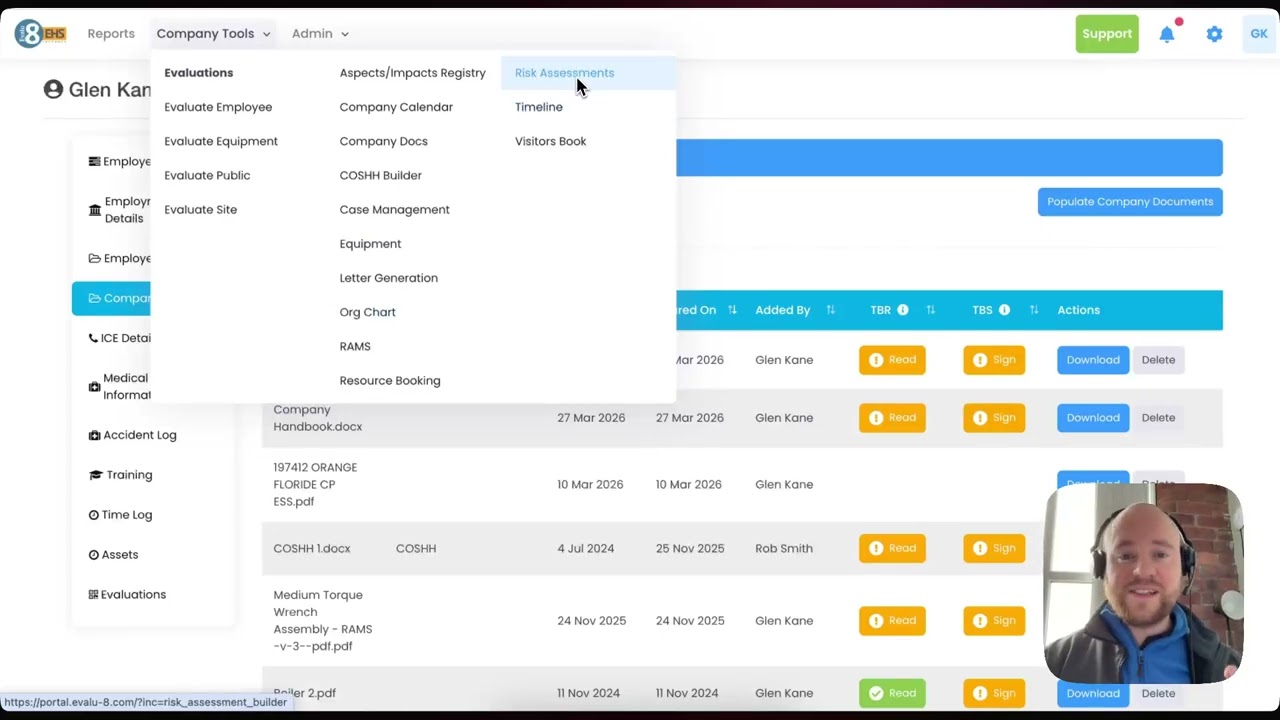Open the settings gear icon

1214,34
